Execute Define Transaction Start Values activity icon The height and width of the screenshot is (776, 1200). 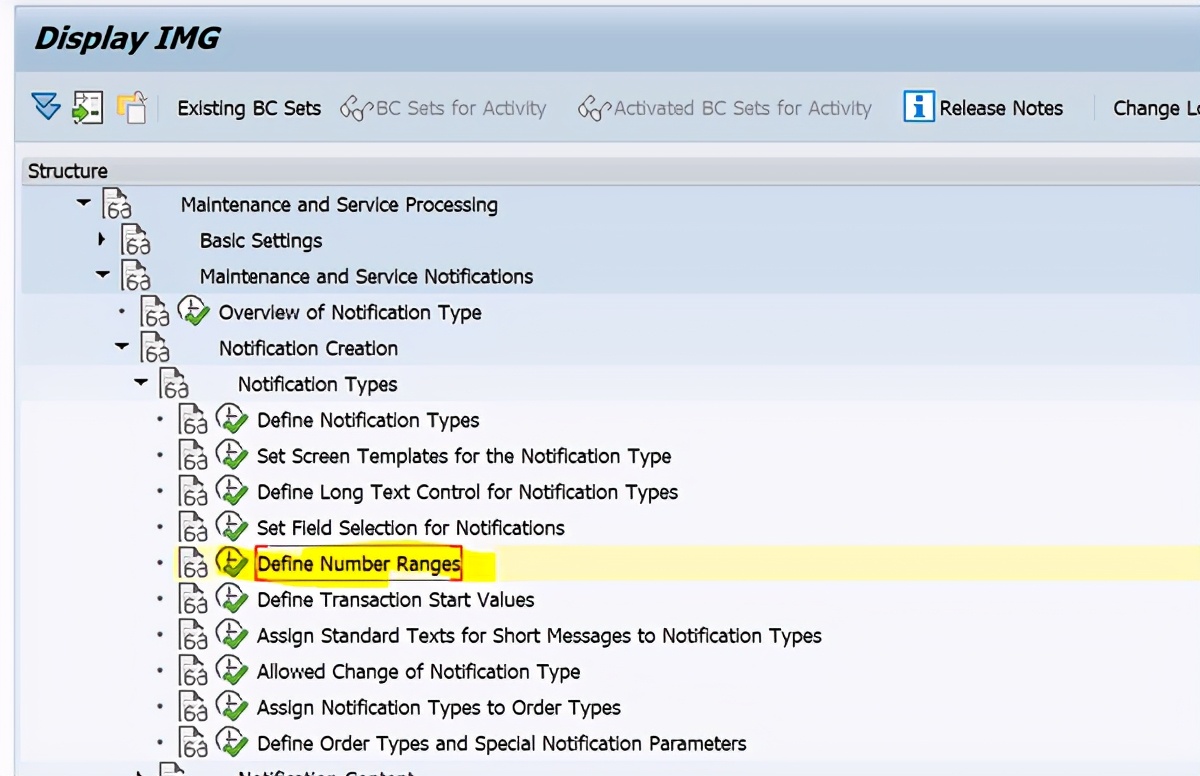(x=231, y=599)
